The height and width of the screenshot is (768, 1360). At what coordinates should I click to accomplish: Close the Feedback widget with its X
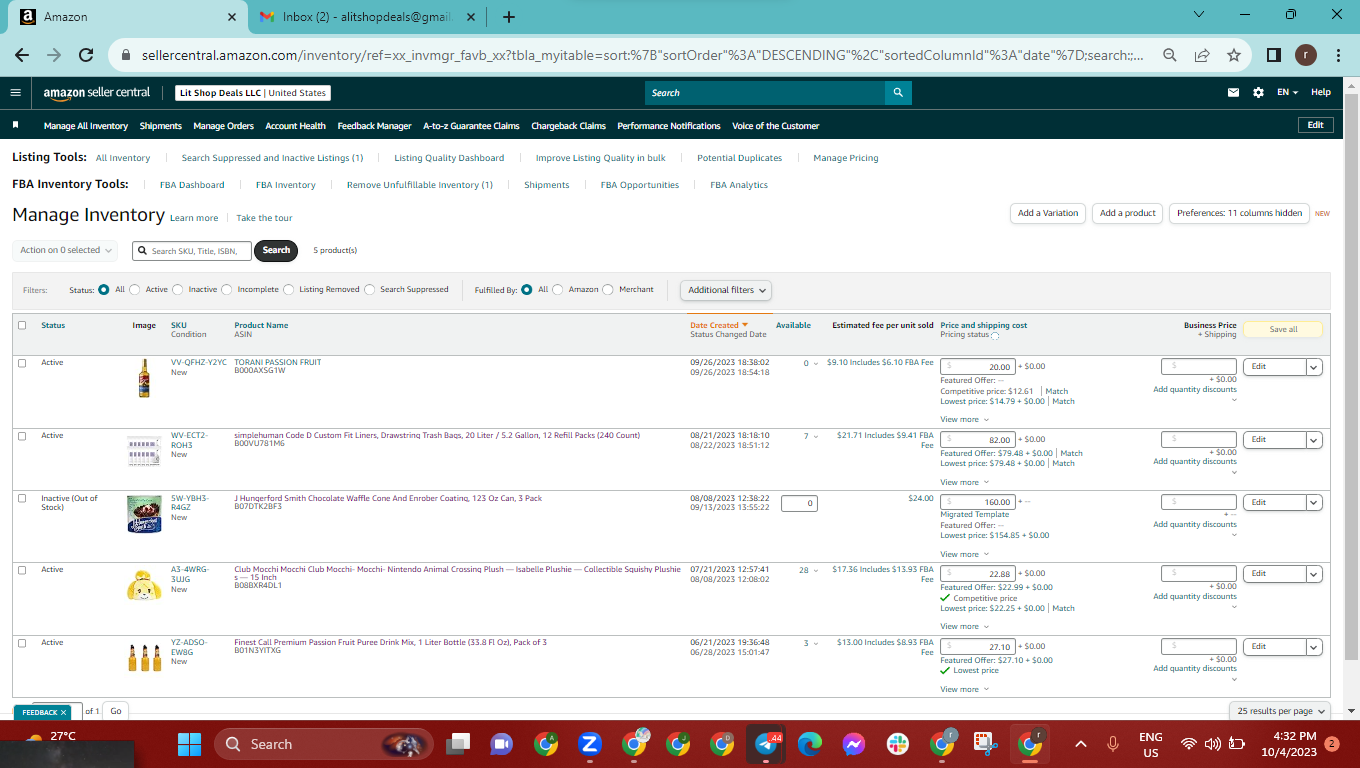[x=63, y=712]
